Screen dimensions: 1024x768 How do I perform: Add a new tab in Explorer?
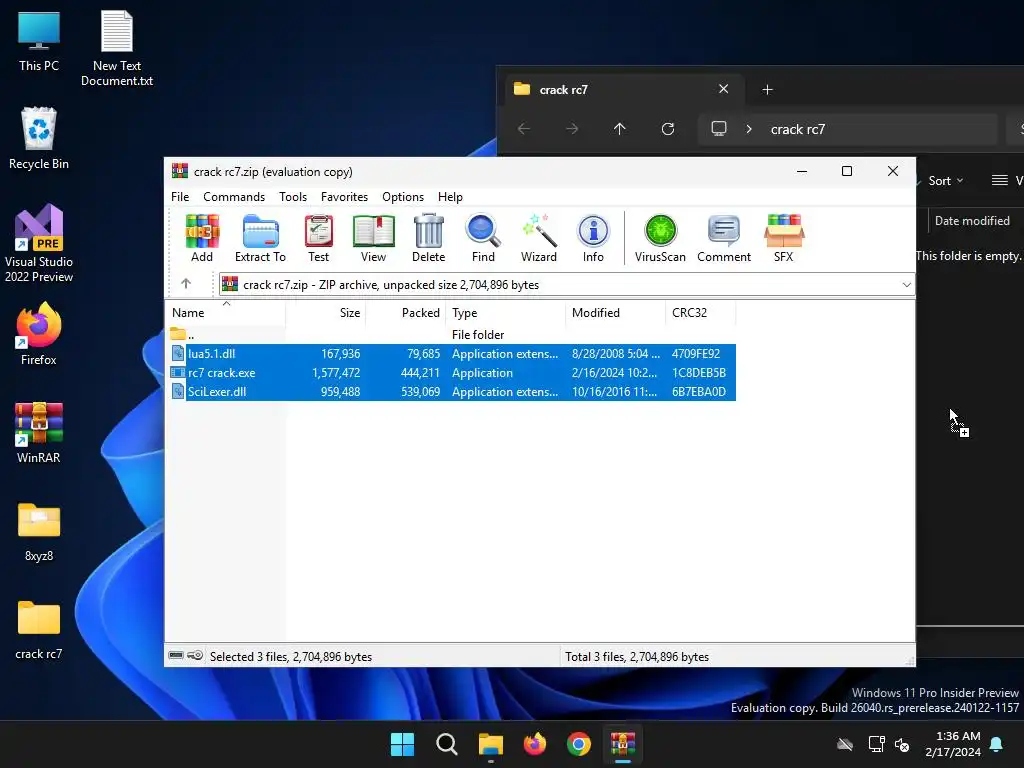pos(767,89)
